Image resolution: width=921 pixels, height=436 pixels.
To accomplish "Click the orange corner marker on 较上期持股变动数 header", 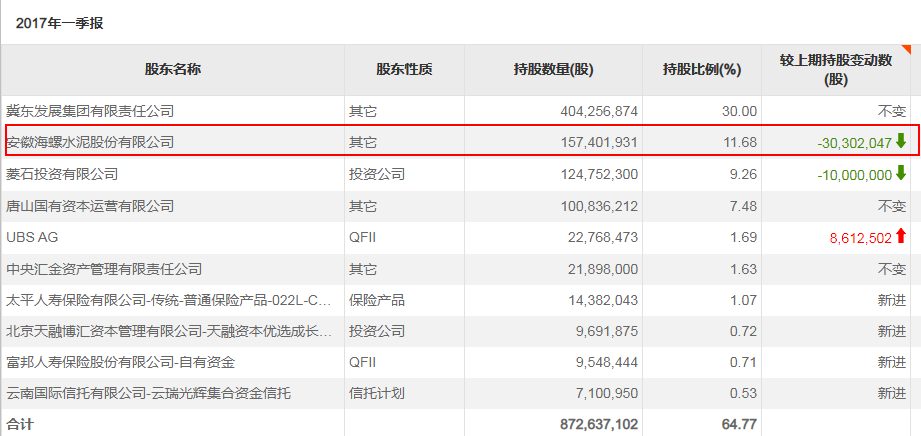I will click(906, 49).
